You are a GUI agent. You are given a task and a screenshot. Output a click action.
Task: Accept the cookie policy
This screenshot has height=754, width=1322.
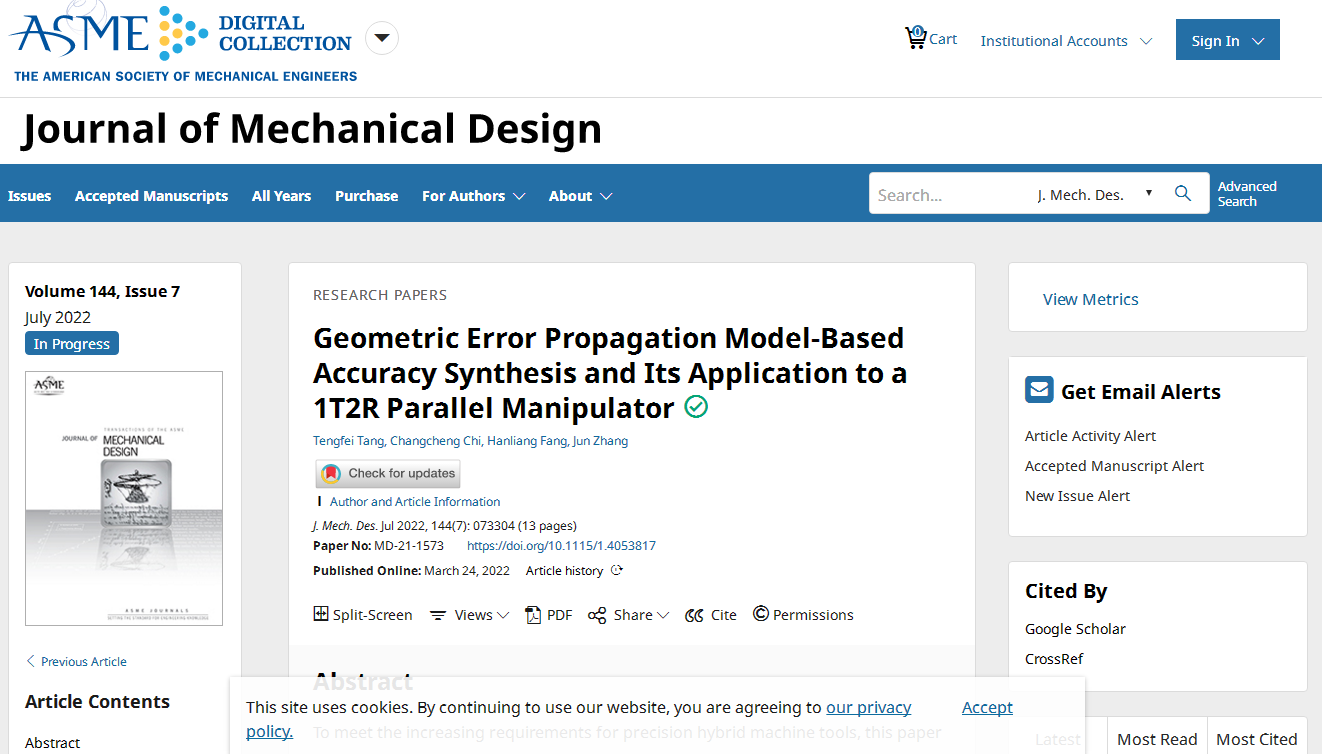pyautogui.click(x=987, y=707)
